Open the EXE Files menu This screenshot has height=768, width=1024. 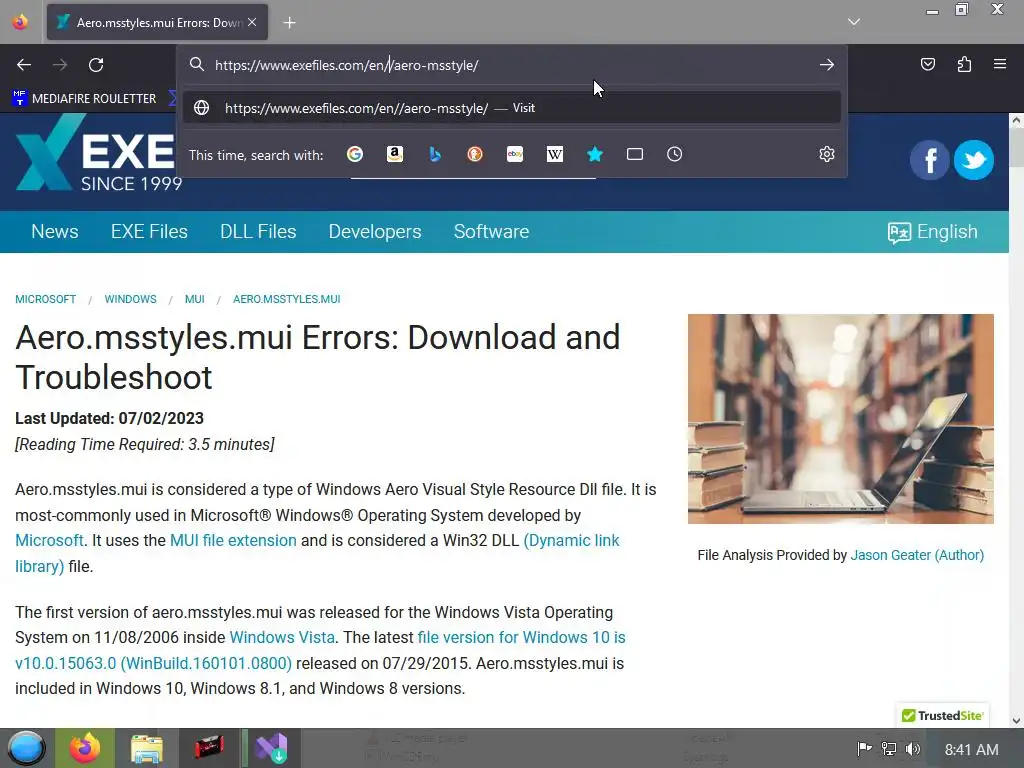149,232
